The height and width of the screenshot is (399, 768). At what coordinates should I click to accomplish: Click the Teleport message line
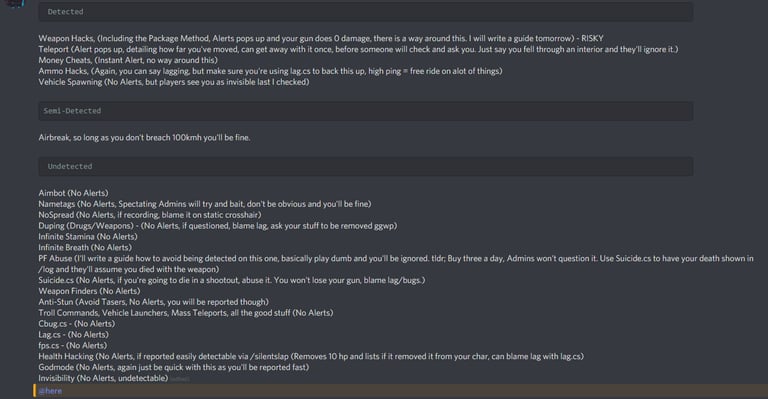click(358, 49)
